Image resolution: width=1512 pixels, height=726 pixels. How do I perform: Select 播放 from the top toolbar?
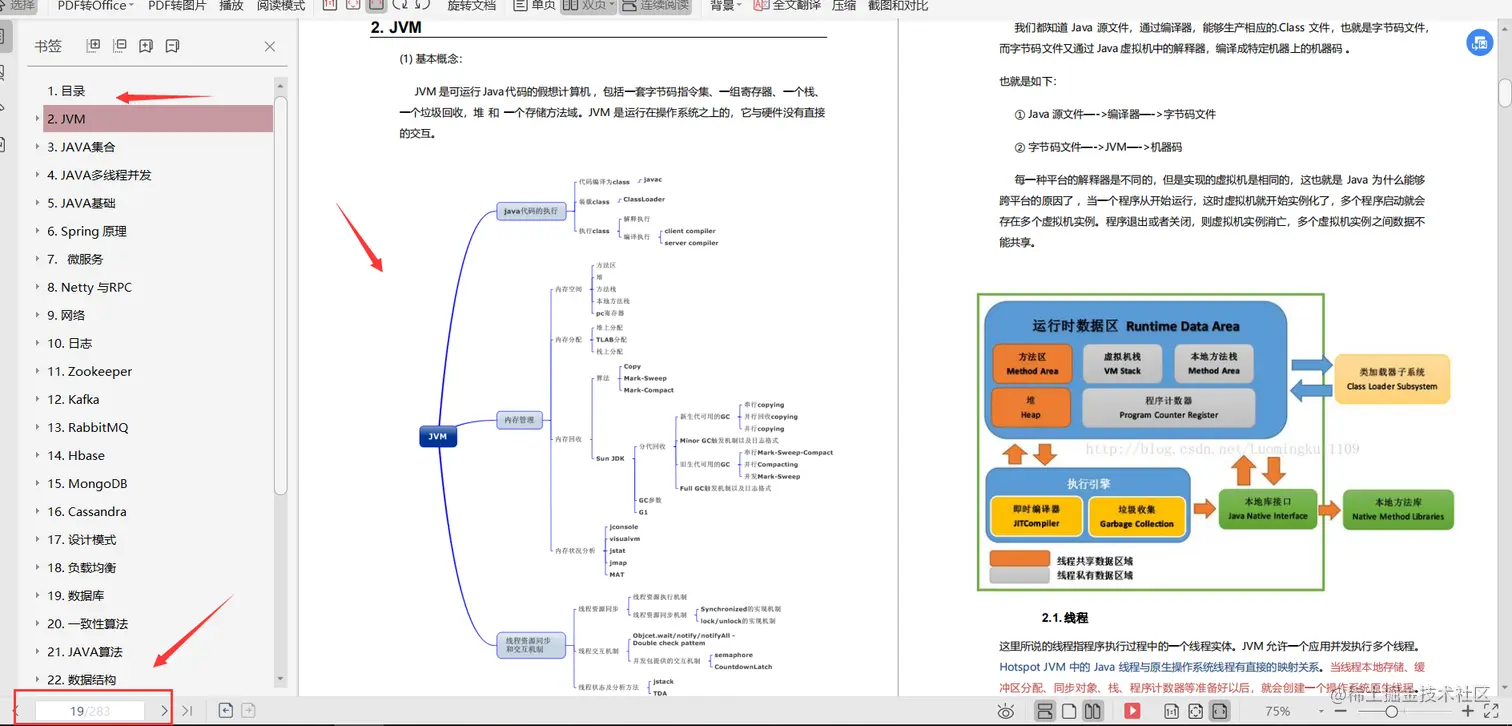[x=230, y=6]
